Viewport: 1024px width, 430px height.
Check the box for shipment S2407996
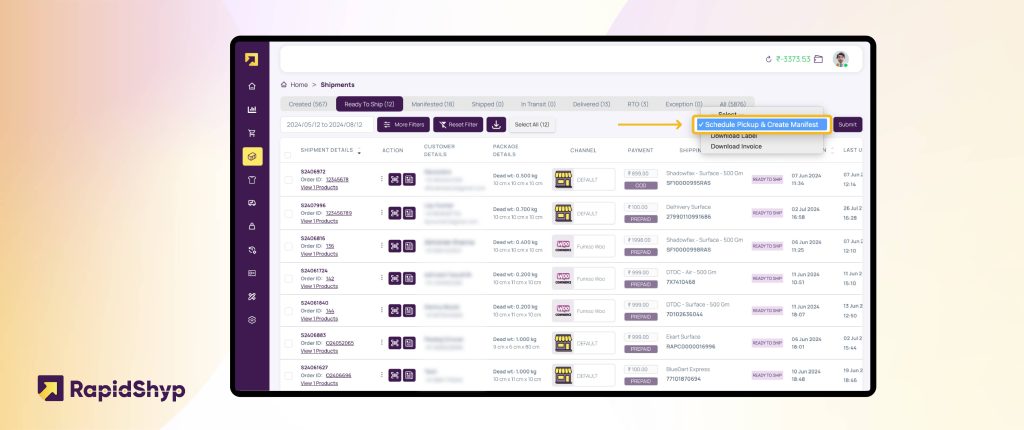288,213
